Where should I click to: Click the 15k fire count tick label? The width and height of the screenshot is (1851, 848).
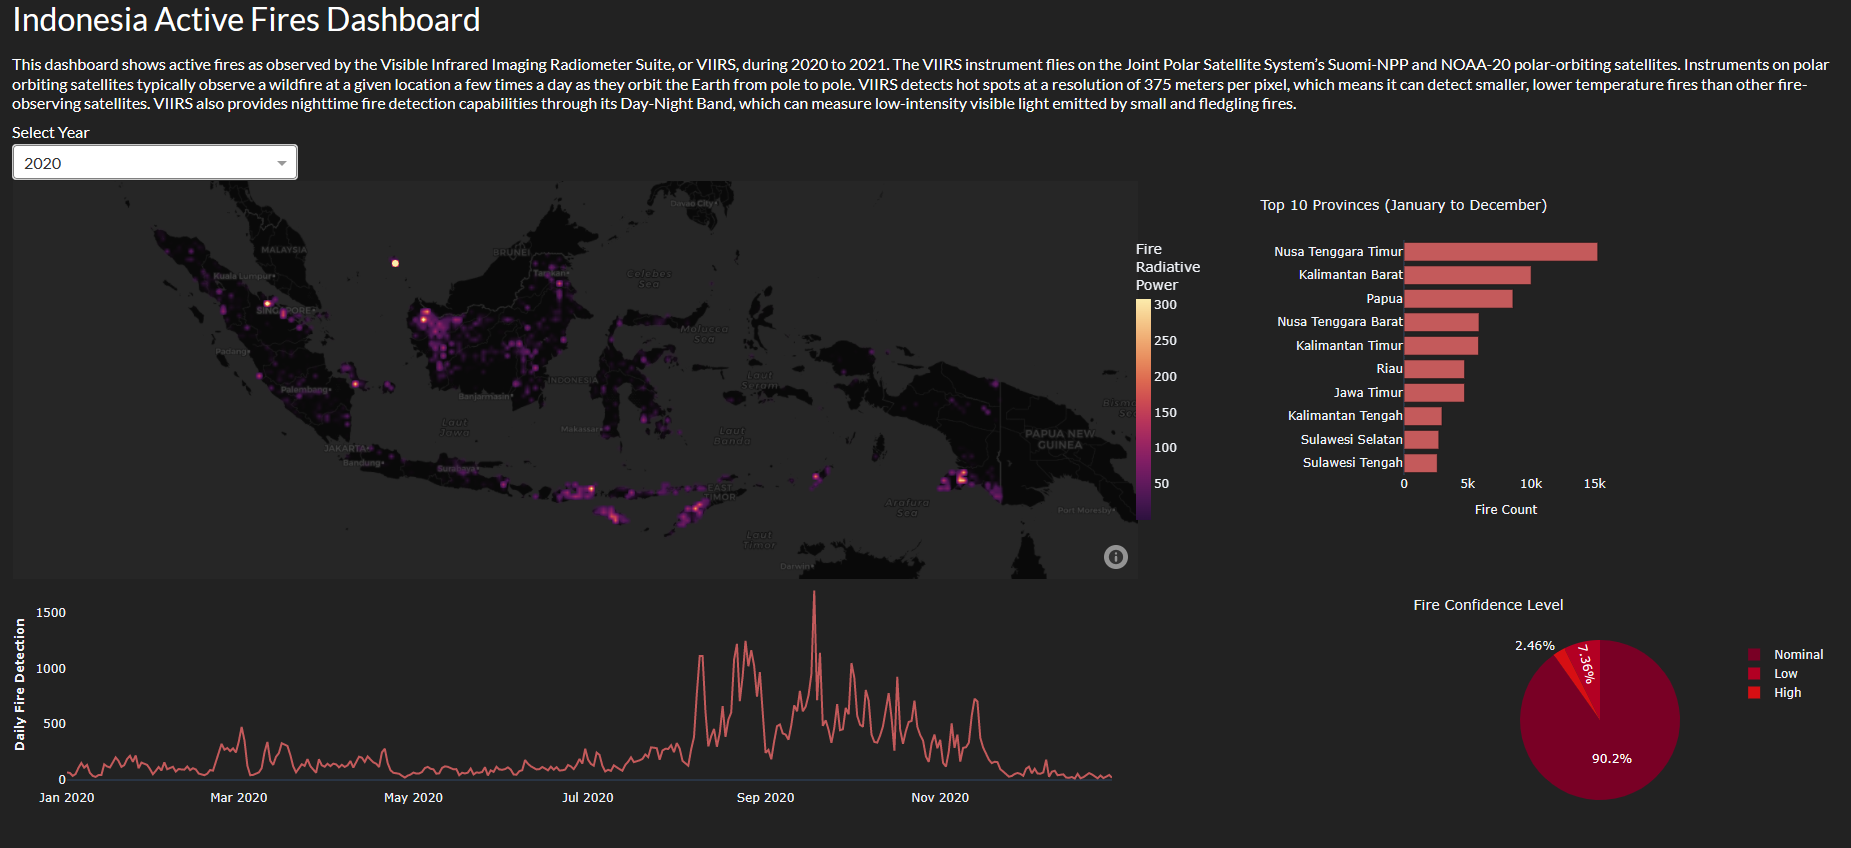coord(1594,484)
